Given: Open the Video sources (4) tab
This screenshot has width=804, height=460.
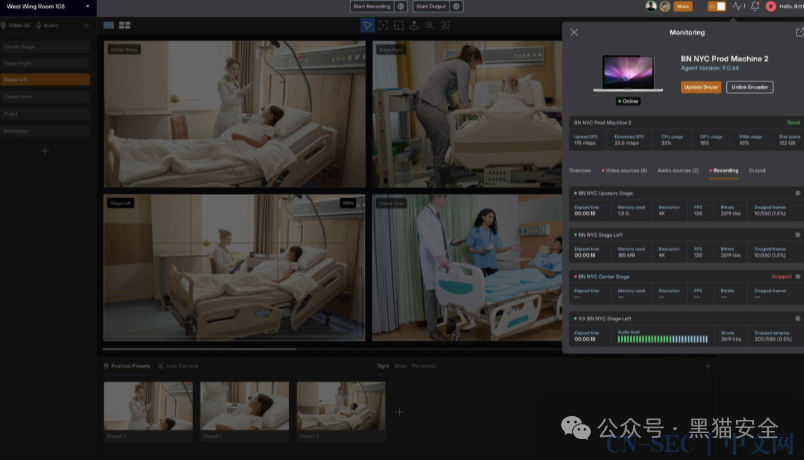Looking at the screenshot, I should click(x=624, y=170).
